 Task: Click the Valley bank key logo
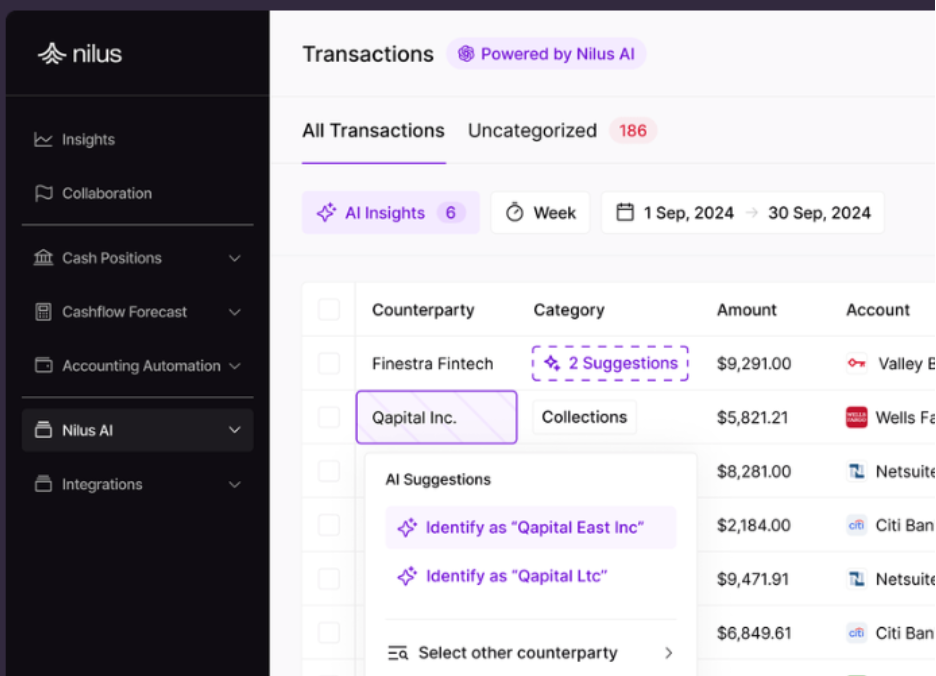pos(857,363)
